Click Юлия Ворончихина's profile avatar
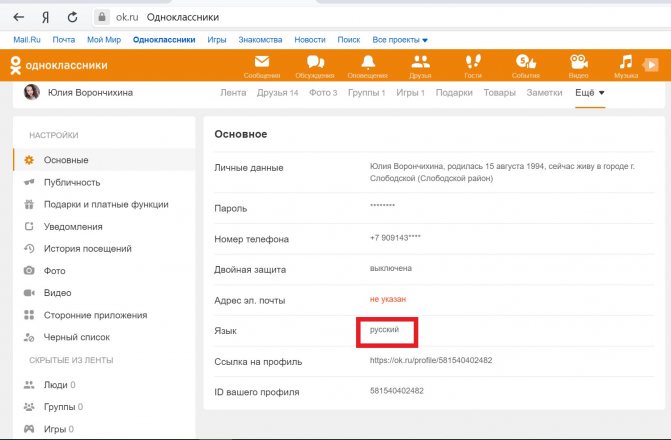The height and width of the screenshot is (440, 671). pos(32,92)
